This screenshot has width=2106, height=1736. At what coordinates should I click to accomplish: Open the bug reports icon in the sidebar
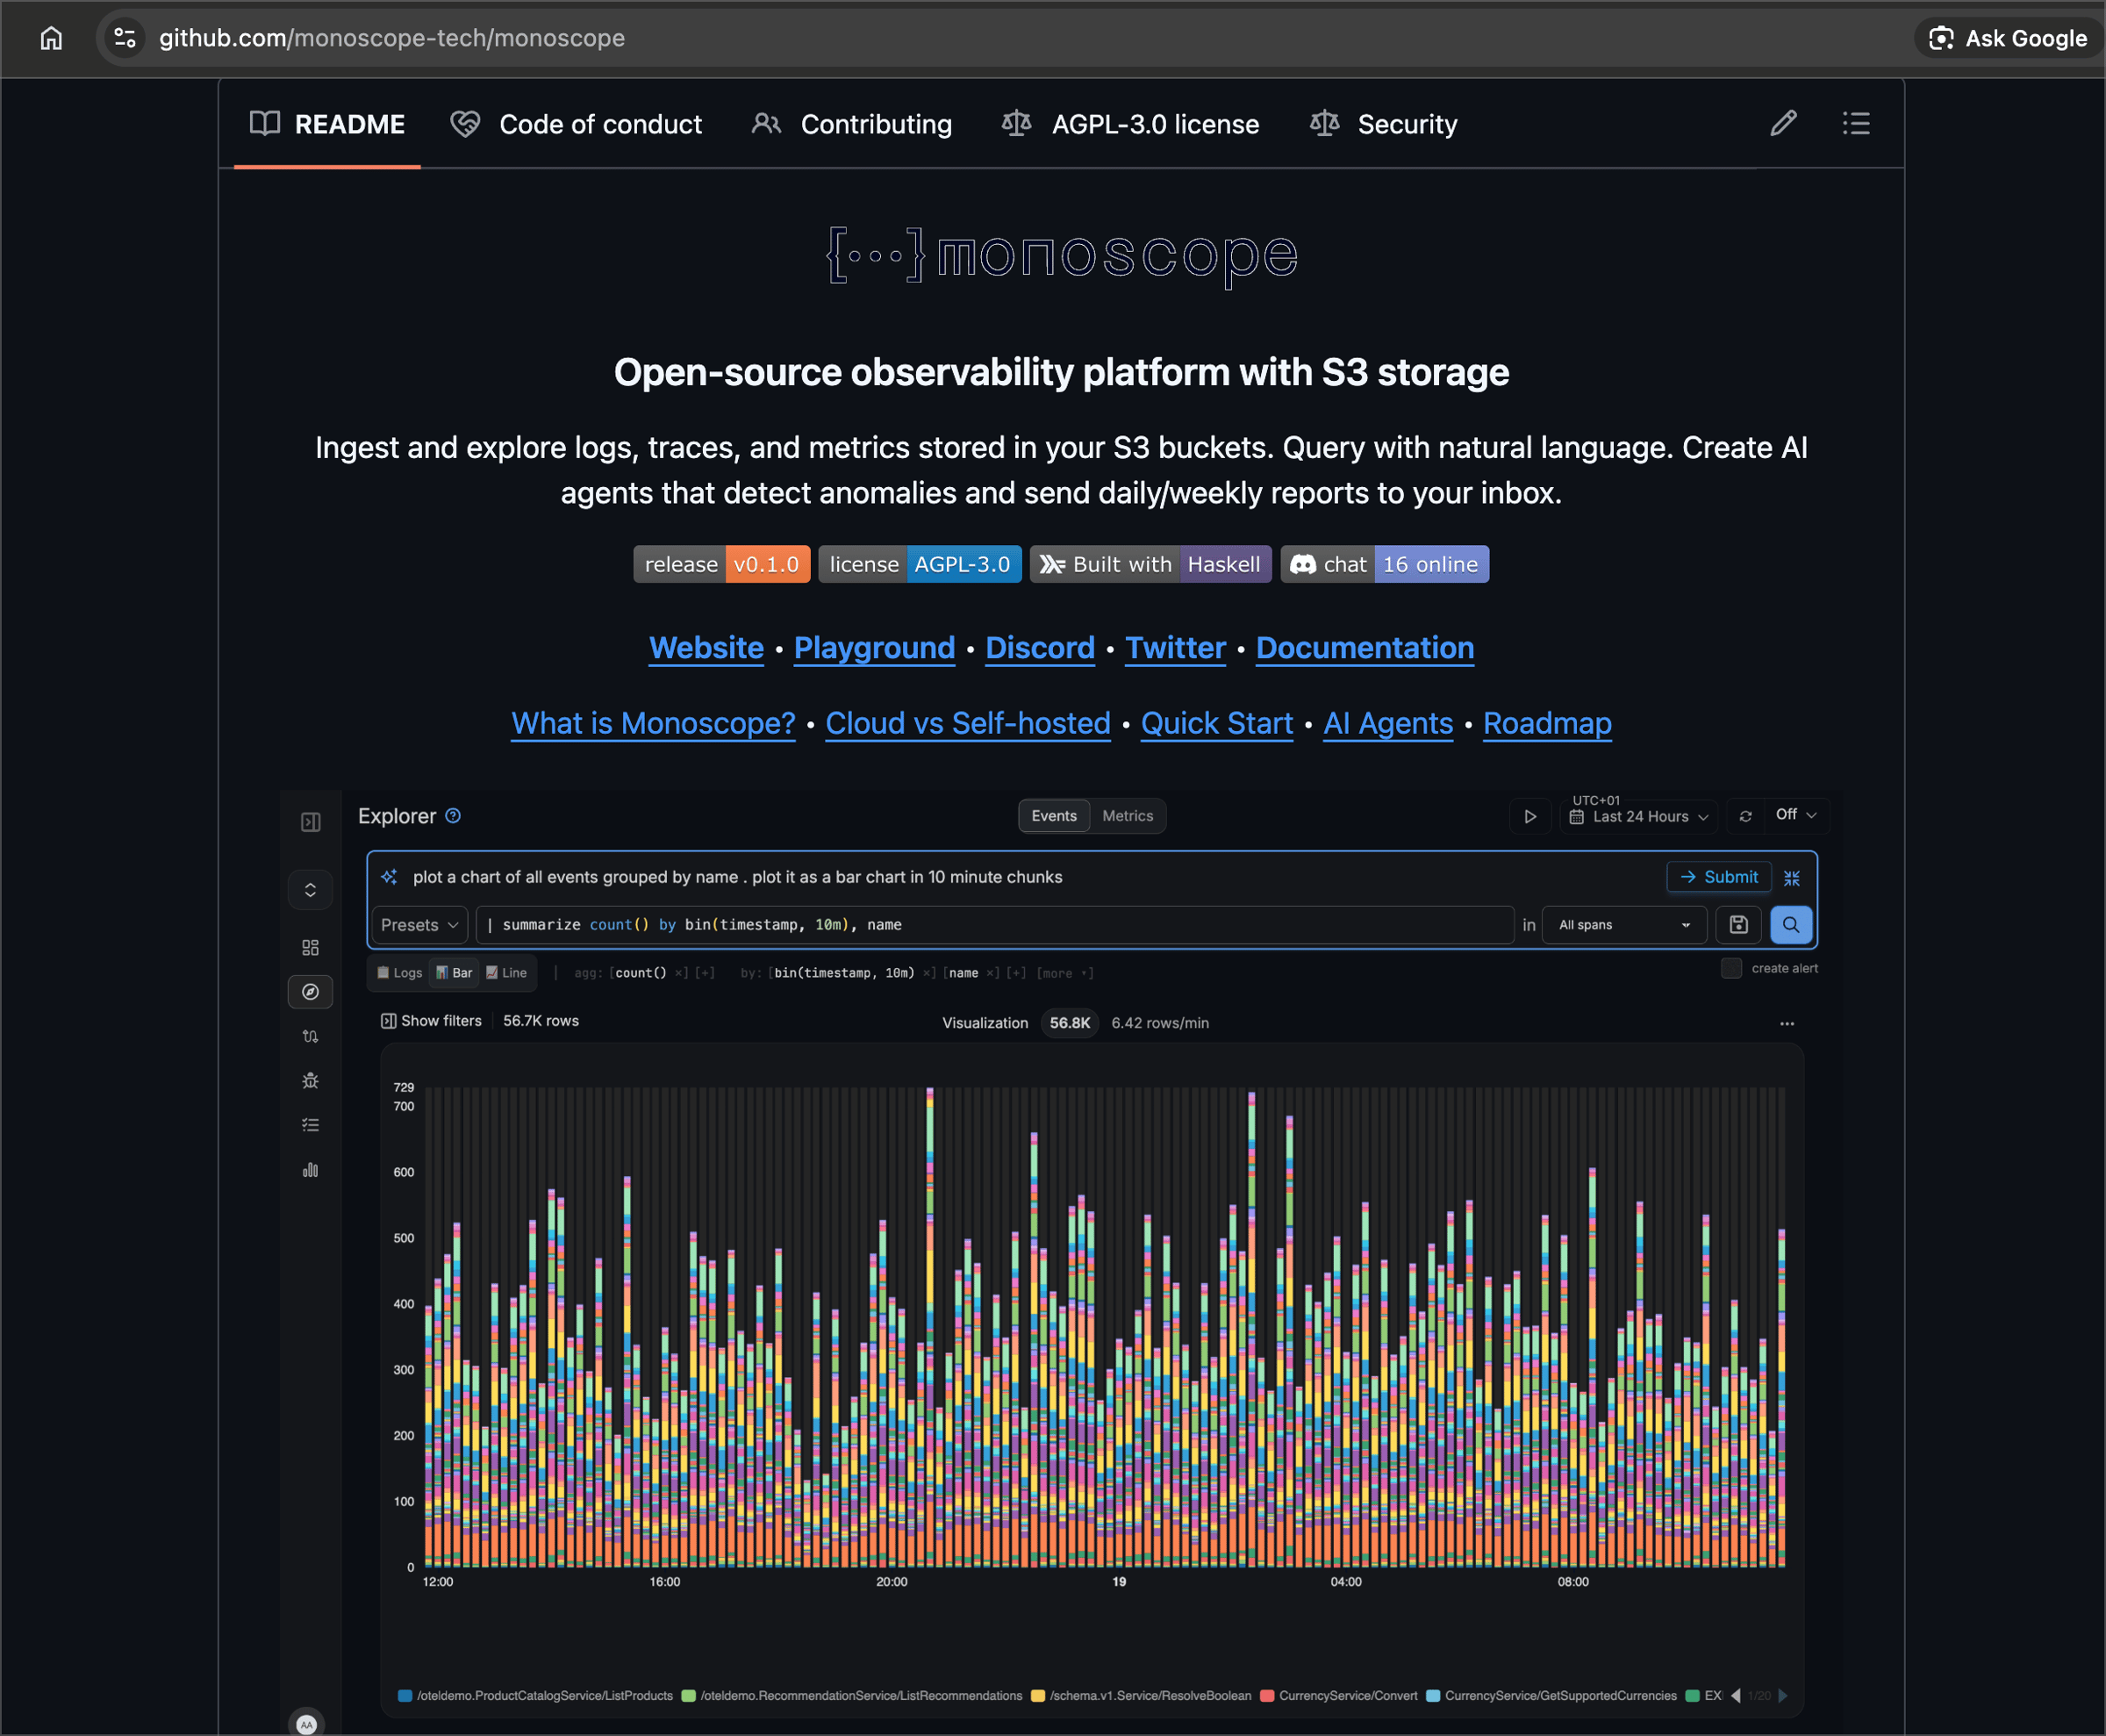click(x=310, y=1080)
